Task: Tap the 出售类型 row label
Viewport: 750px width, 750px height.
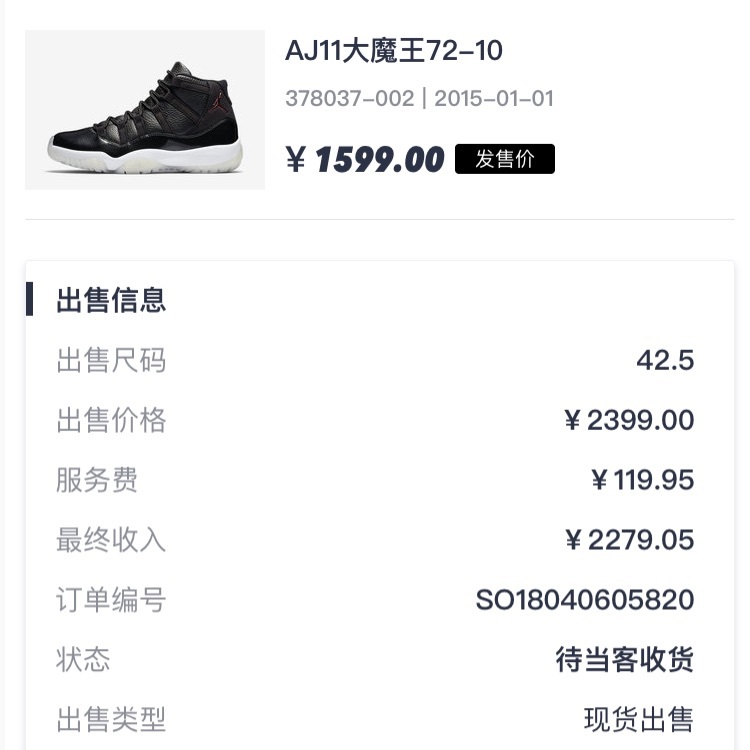Action: click(111, 719)
